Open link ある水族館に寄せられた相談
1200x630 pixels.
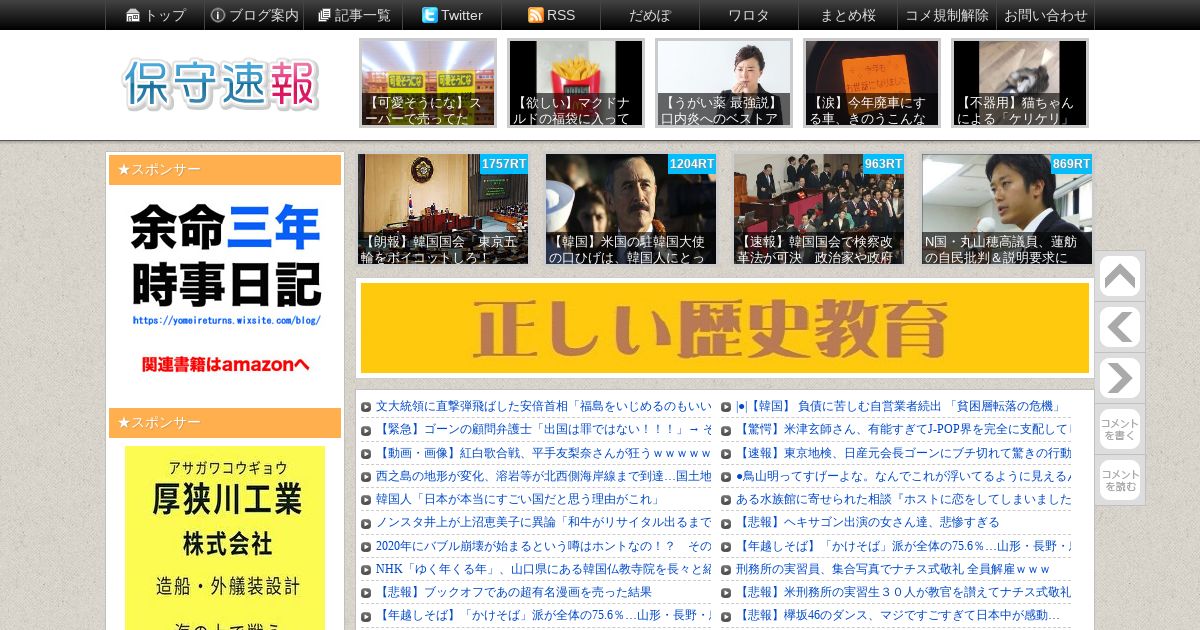[903, 499]
